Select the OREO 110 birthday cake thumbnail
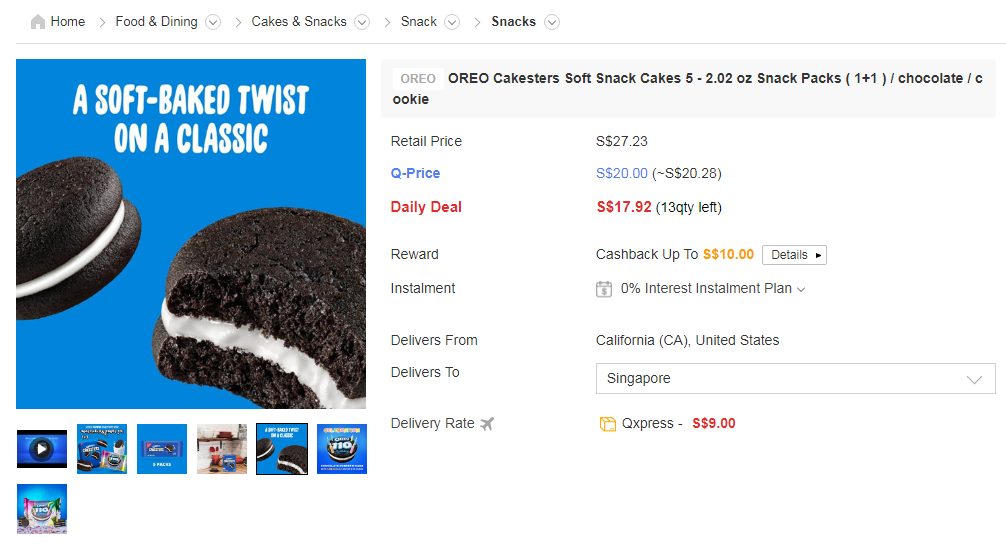The height and width of the screenshot is (544, 1006). point(342,449)
